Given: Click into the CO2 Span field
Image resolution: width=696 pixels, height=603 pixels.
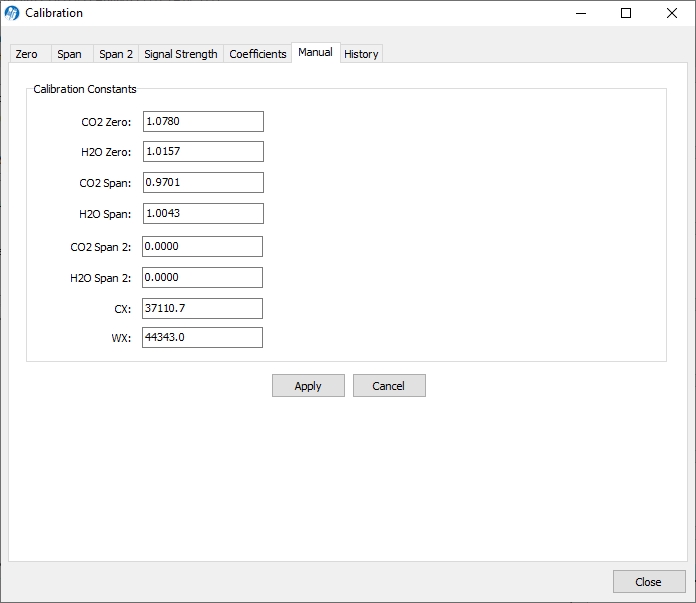Looking at the screenshot, I should [203, 183].
